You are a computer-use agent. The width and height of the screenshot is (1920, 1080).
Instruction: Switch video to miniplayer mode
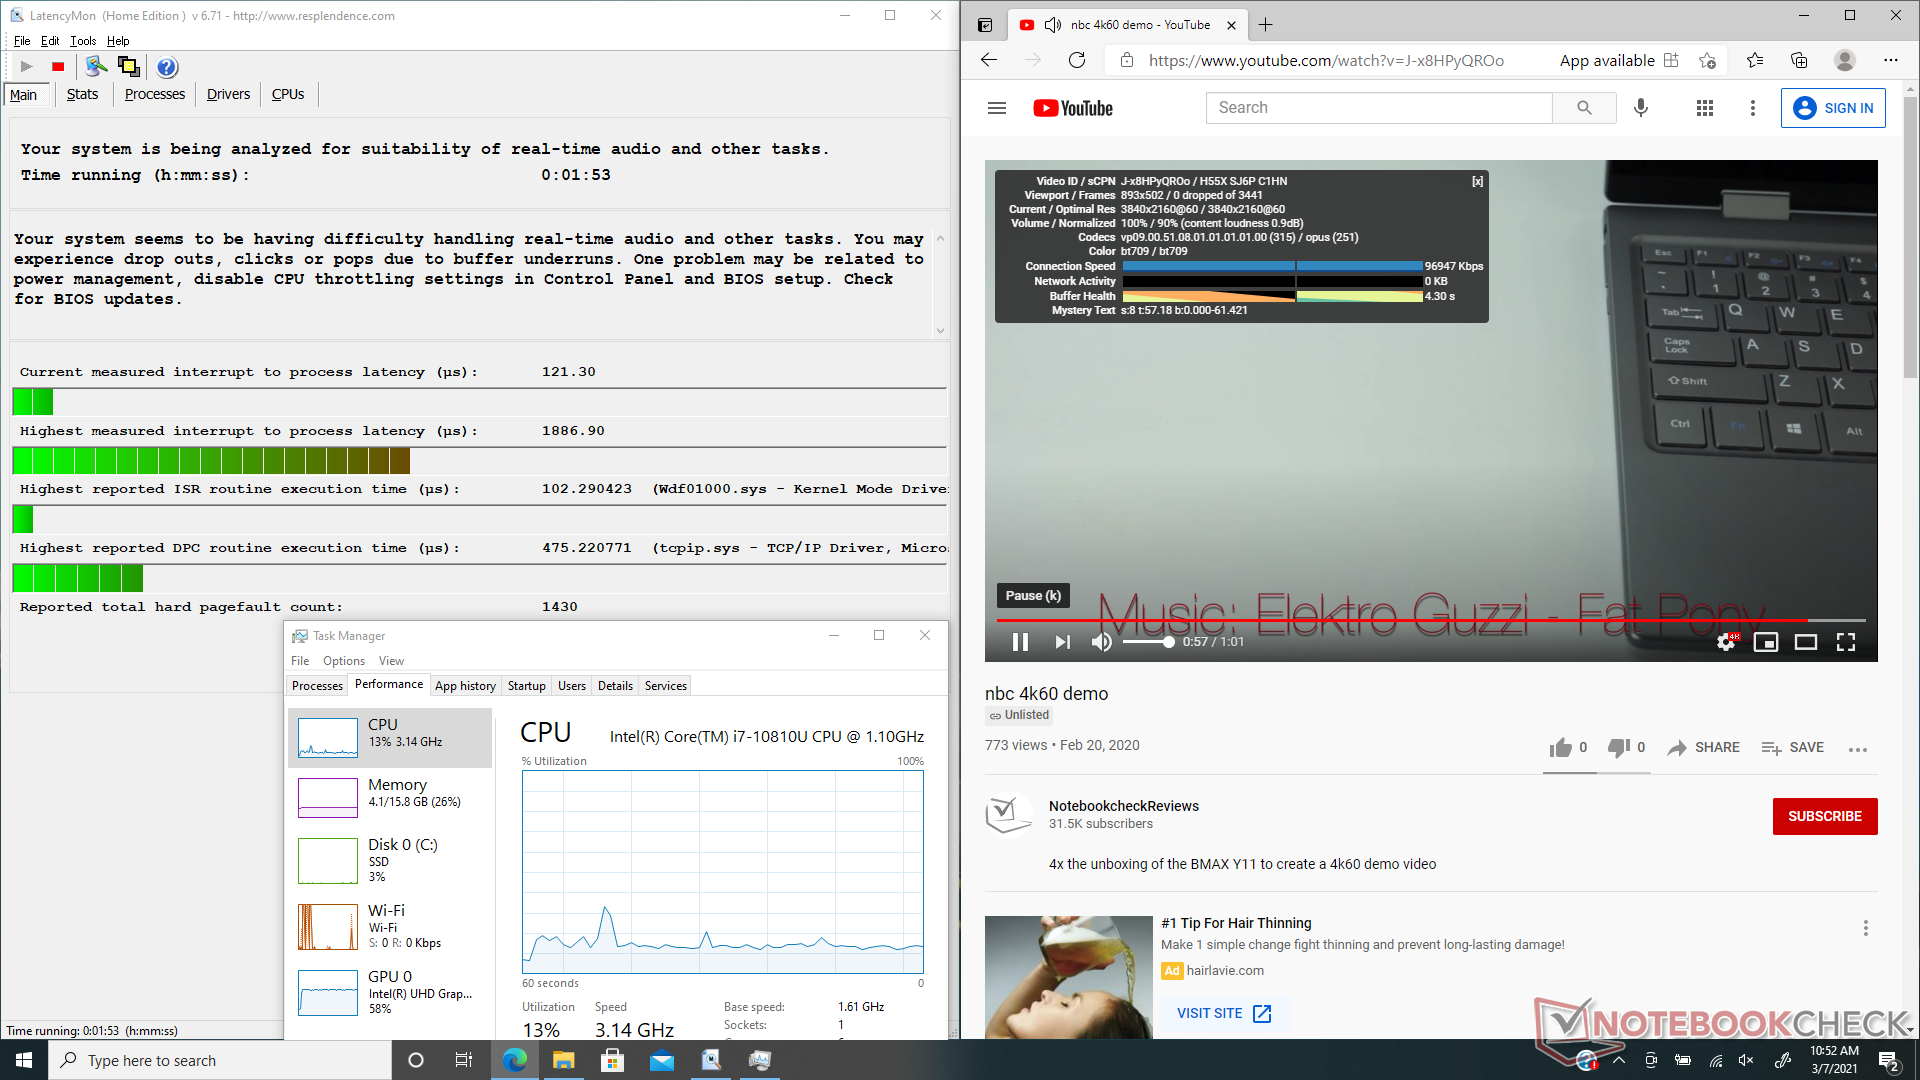coord(1766,642)
